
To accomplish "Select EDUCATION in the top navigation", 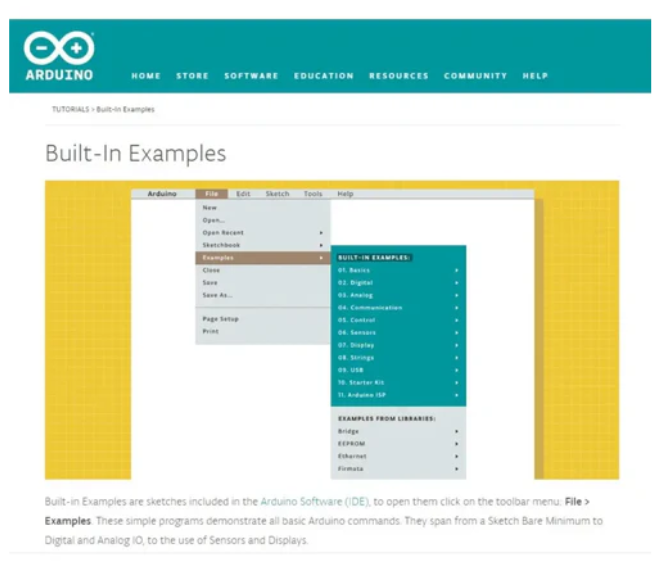I will pyautogui.click(x=323, y=76).
